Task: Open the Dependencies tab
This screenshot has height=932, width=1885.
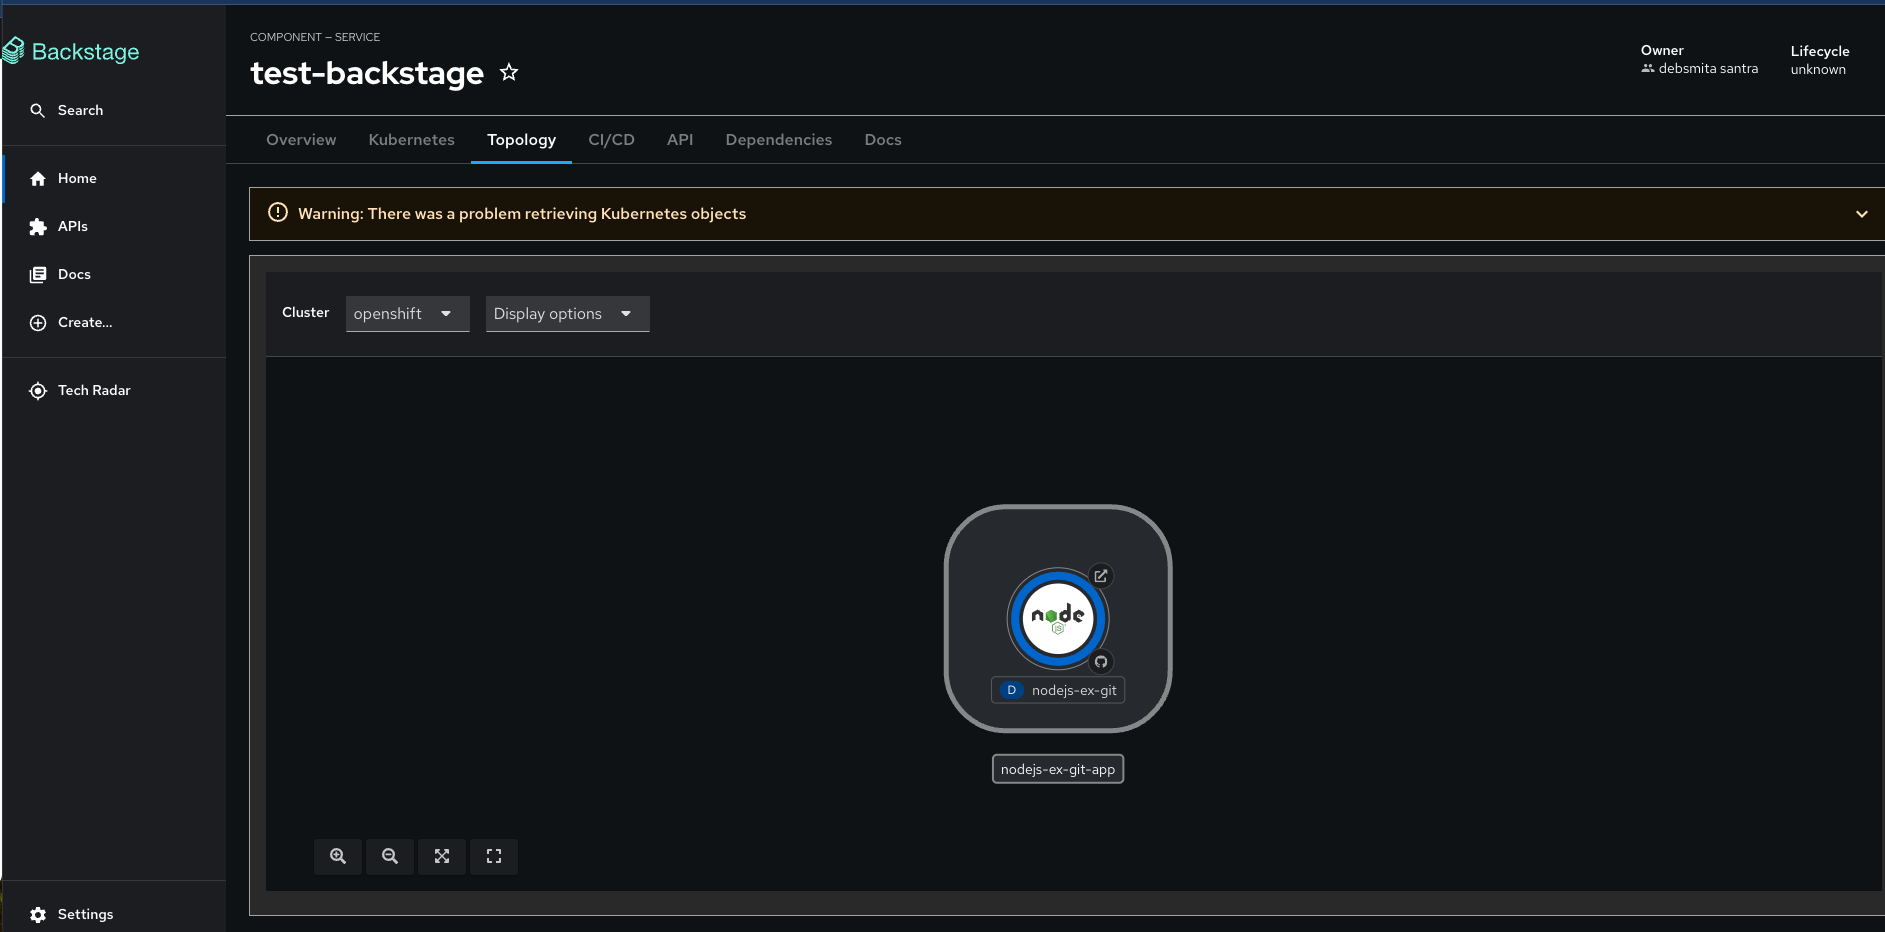Action: pyautogui.click(x=779, y=140)
